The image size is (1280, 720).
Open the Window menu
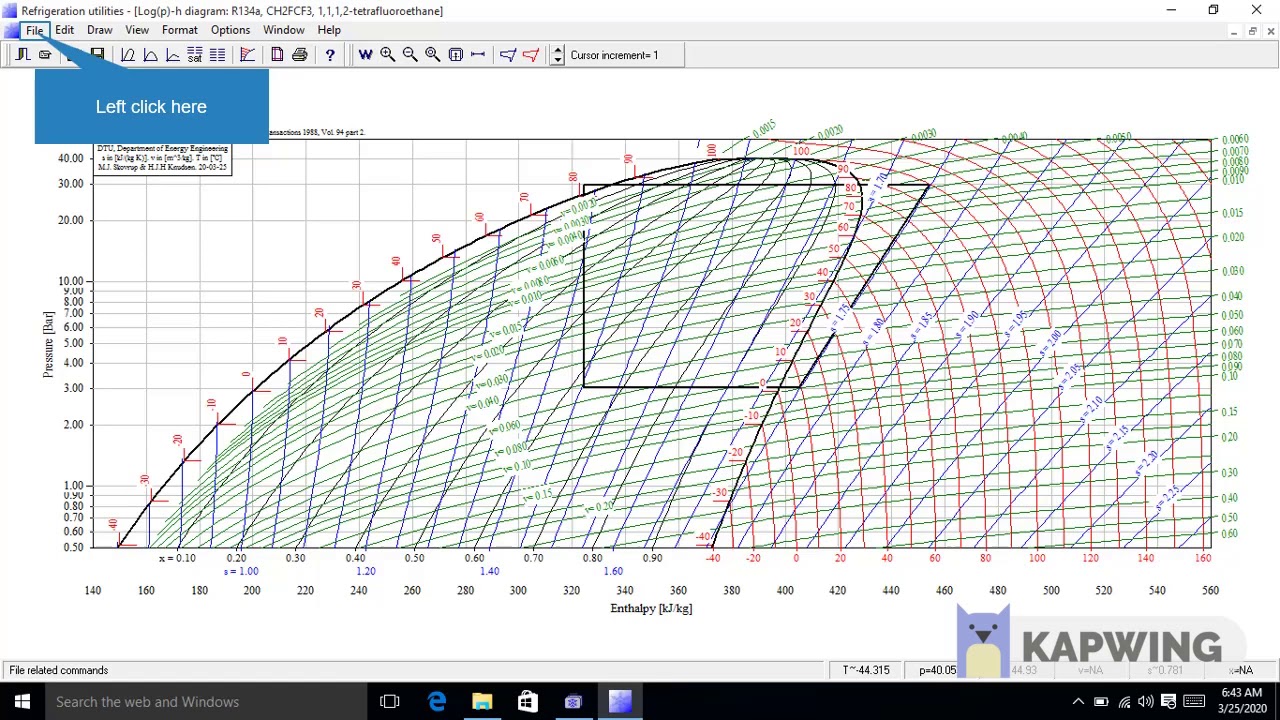tap(284, 30)
